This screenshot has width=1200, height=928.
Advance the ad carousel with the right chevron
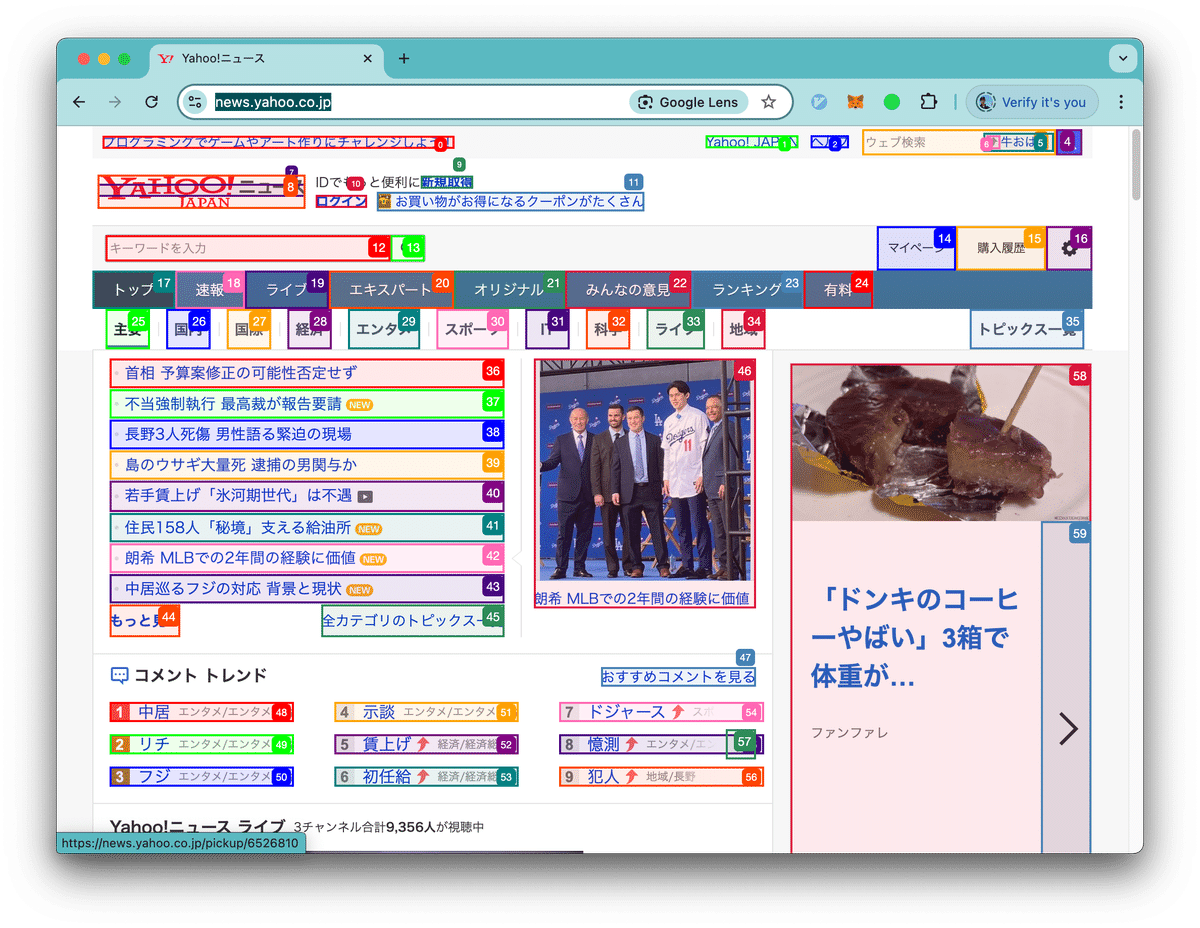click(1067, 729)
